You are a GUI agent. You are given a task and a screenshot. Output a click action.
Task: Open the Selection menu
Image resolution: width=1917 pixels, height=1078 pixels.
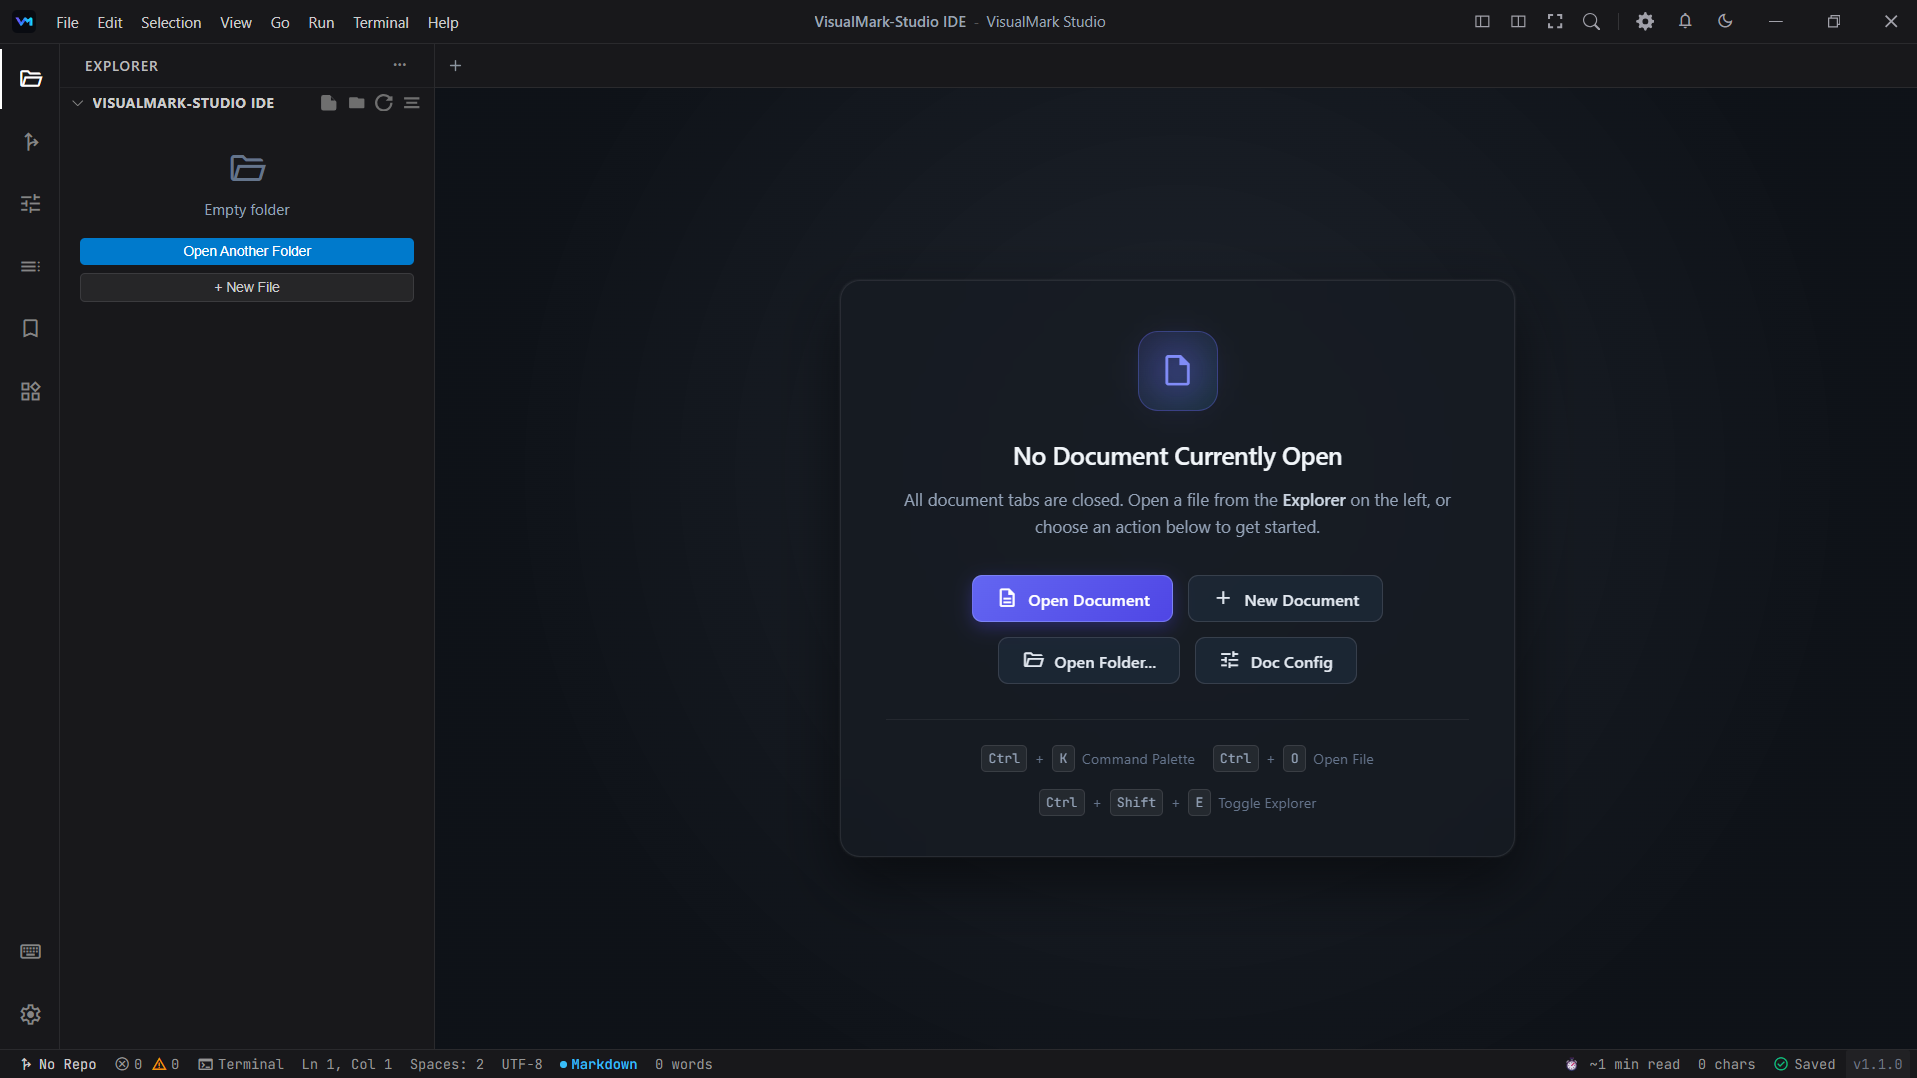point(171,22)
